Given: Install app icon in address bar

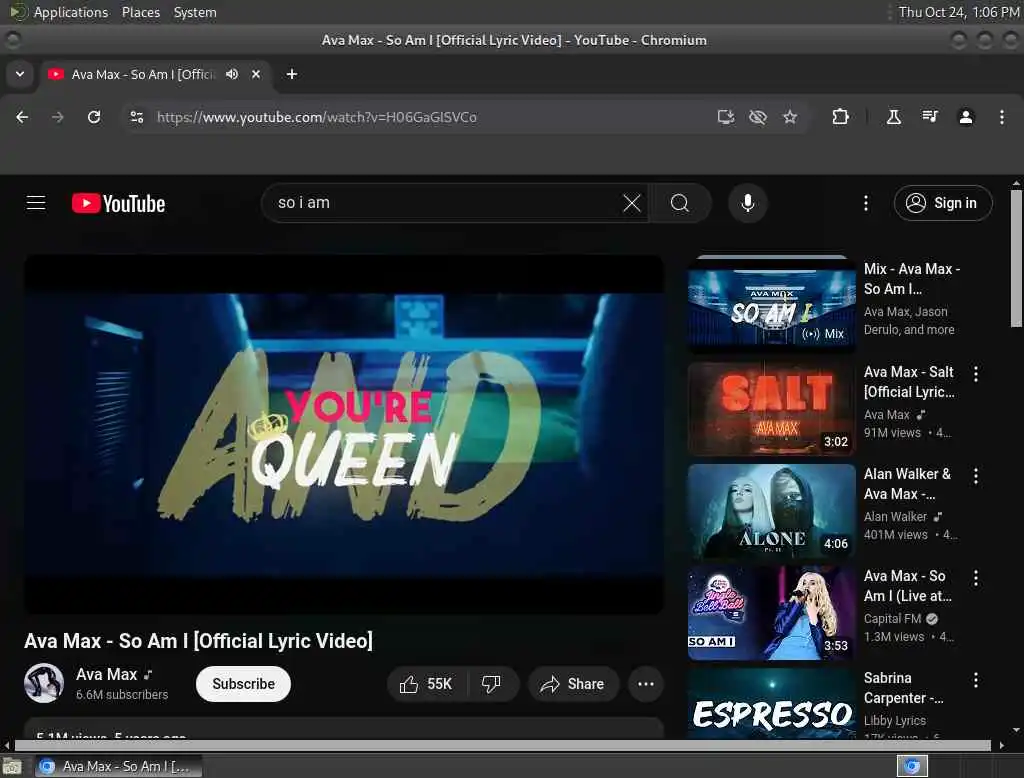Looking at the screenshot, I should [726, 117].
